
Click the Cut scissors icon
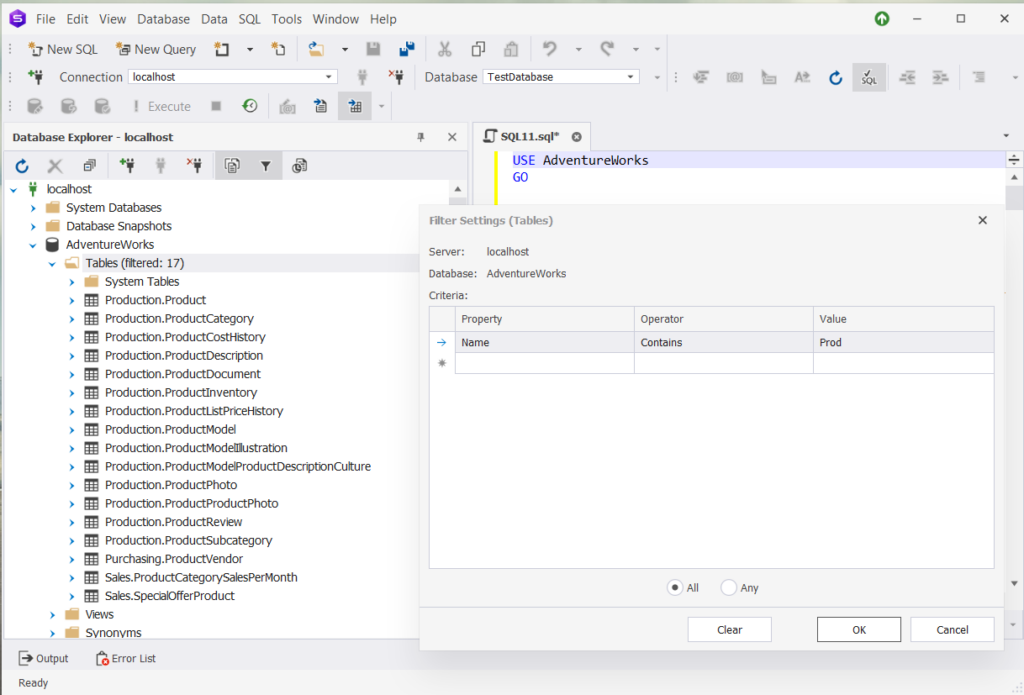[445, 49]
